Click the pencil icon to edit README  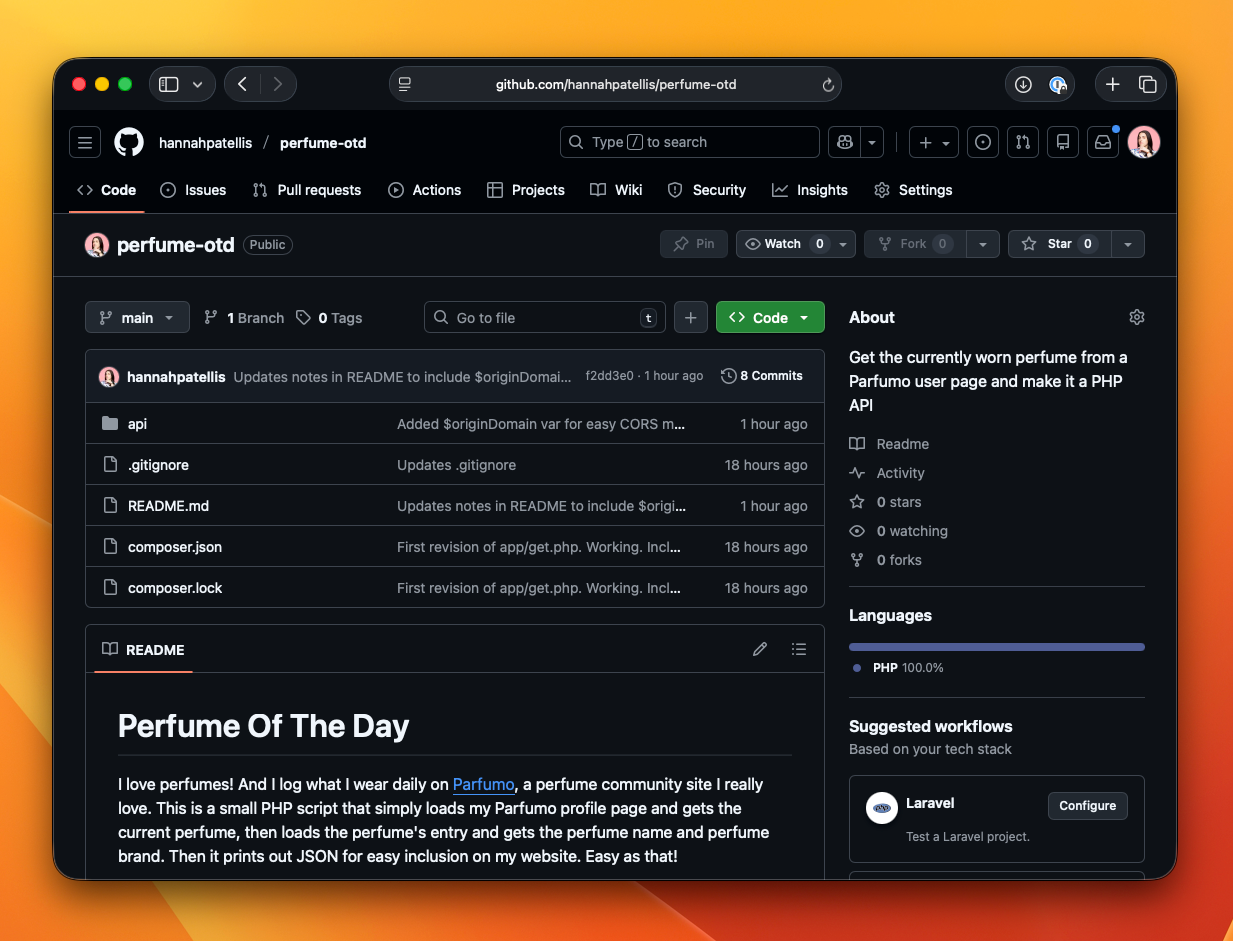pos(760,649)
